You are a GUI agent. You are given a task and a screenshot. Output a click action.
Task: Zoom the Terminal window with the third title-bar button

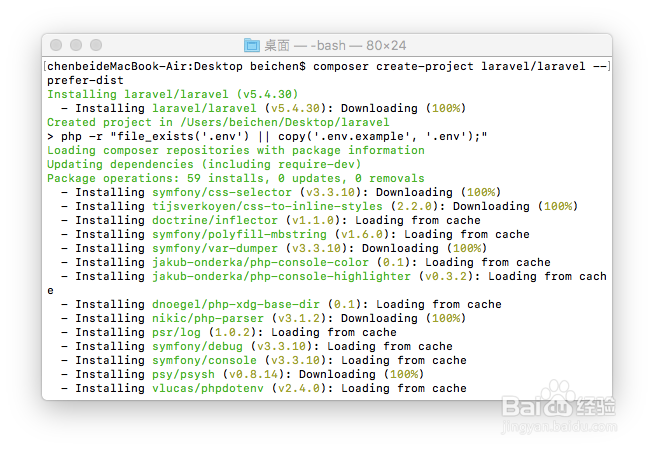pyautogui.click(x=96, y=45)
